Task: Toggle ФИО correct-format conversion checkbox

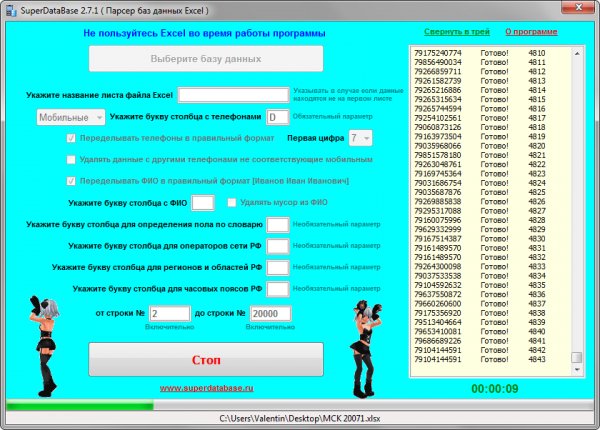Action: (71, 181)
